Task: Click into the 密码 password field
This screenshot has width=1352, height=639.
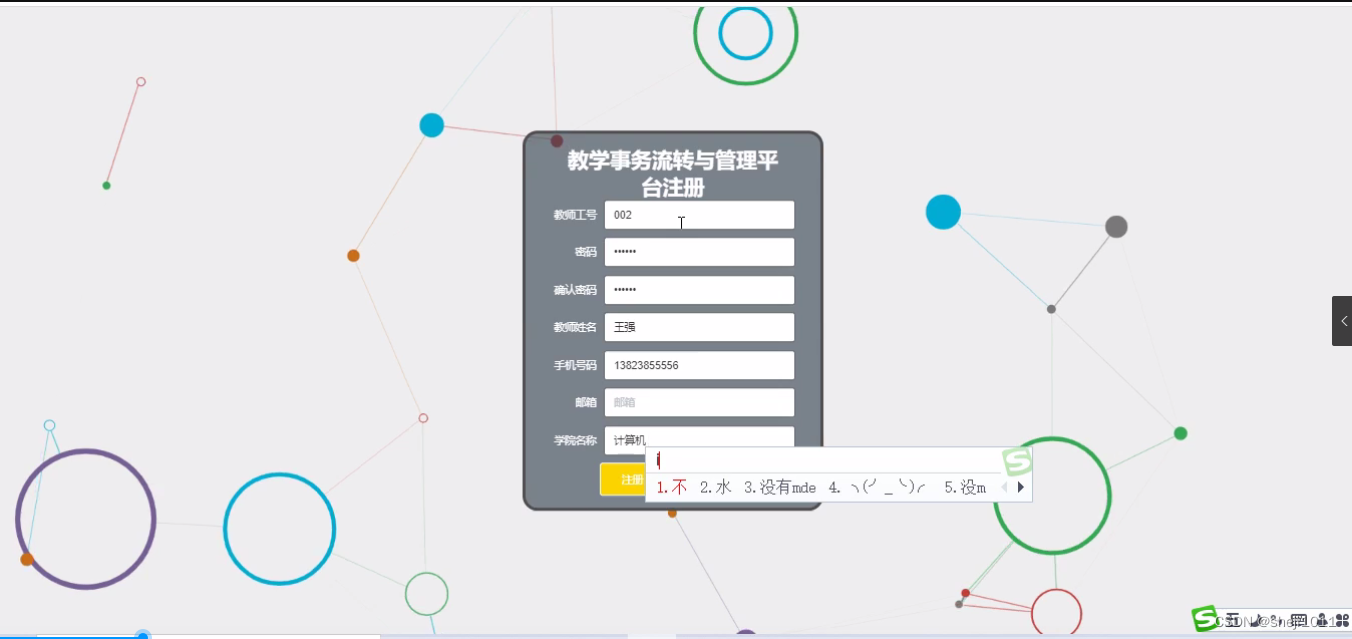Action: click(699, 252)
